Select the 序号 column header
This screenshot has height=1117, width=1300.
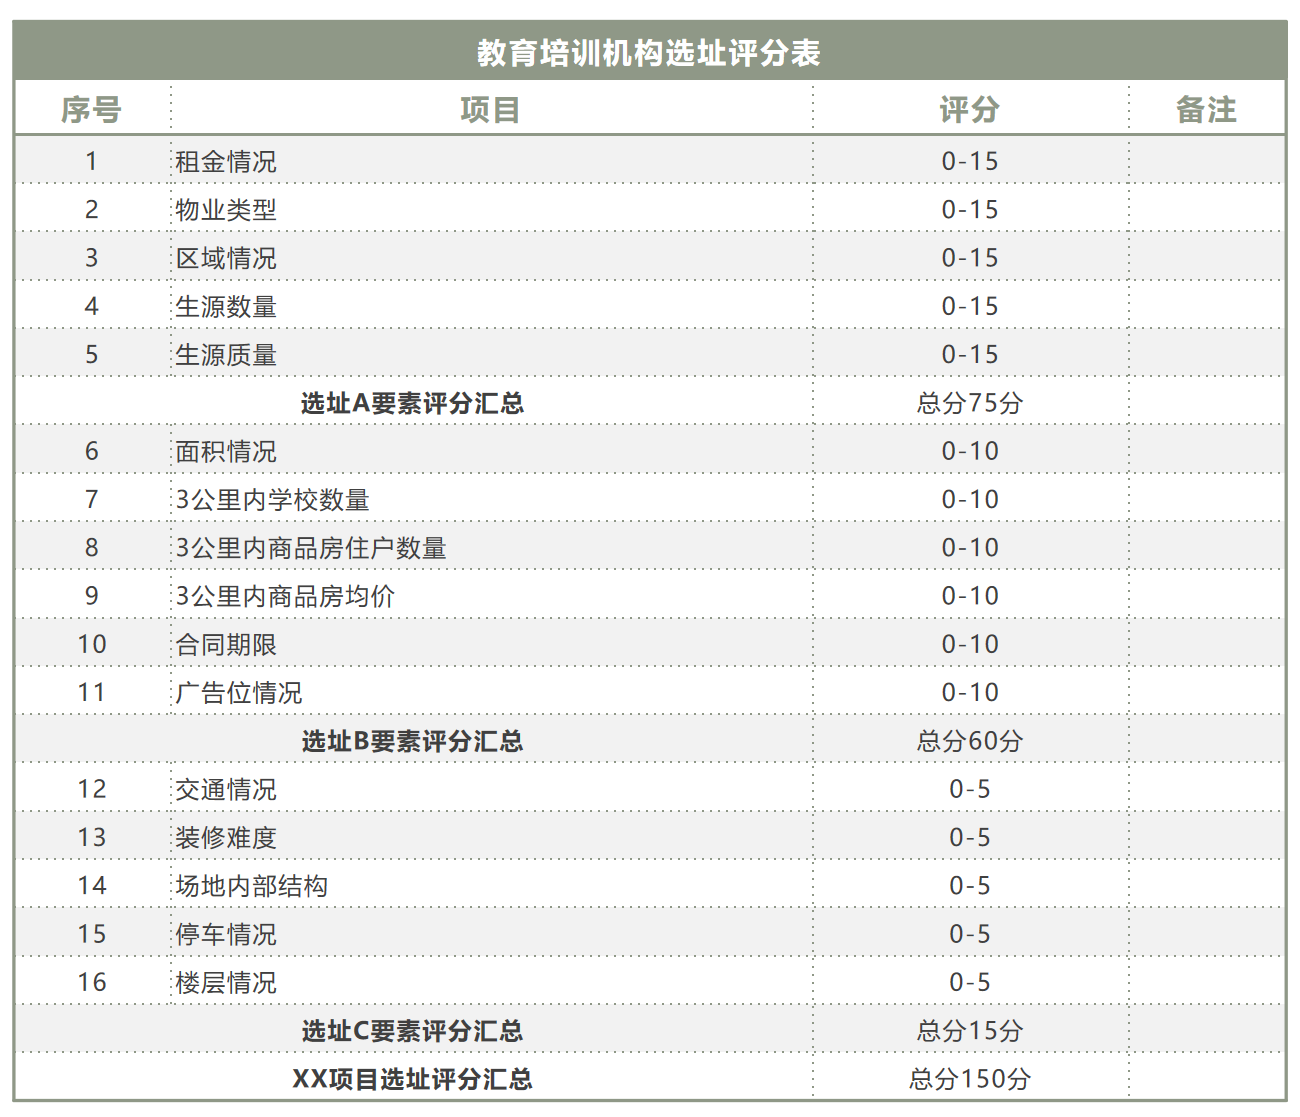[91, 110]
